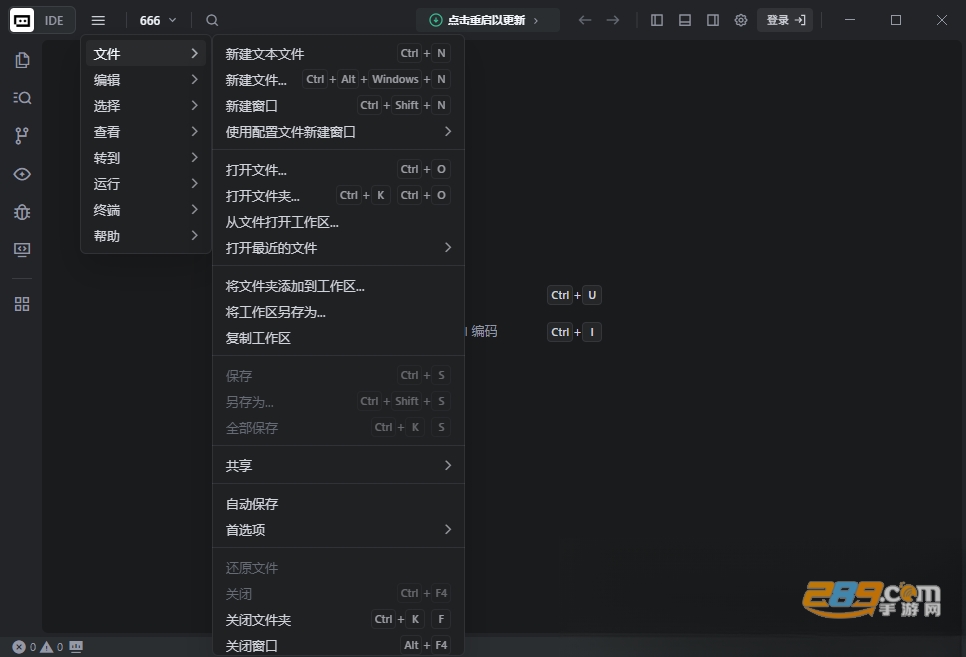This screenshot has height=657, width=966.
Task: Select 将工作区另存为... entry
Action: pos(338,312)
